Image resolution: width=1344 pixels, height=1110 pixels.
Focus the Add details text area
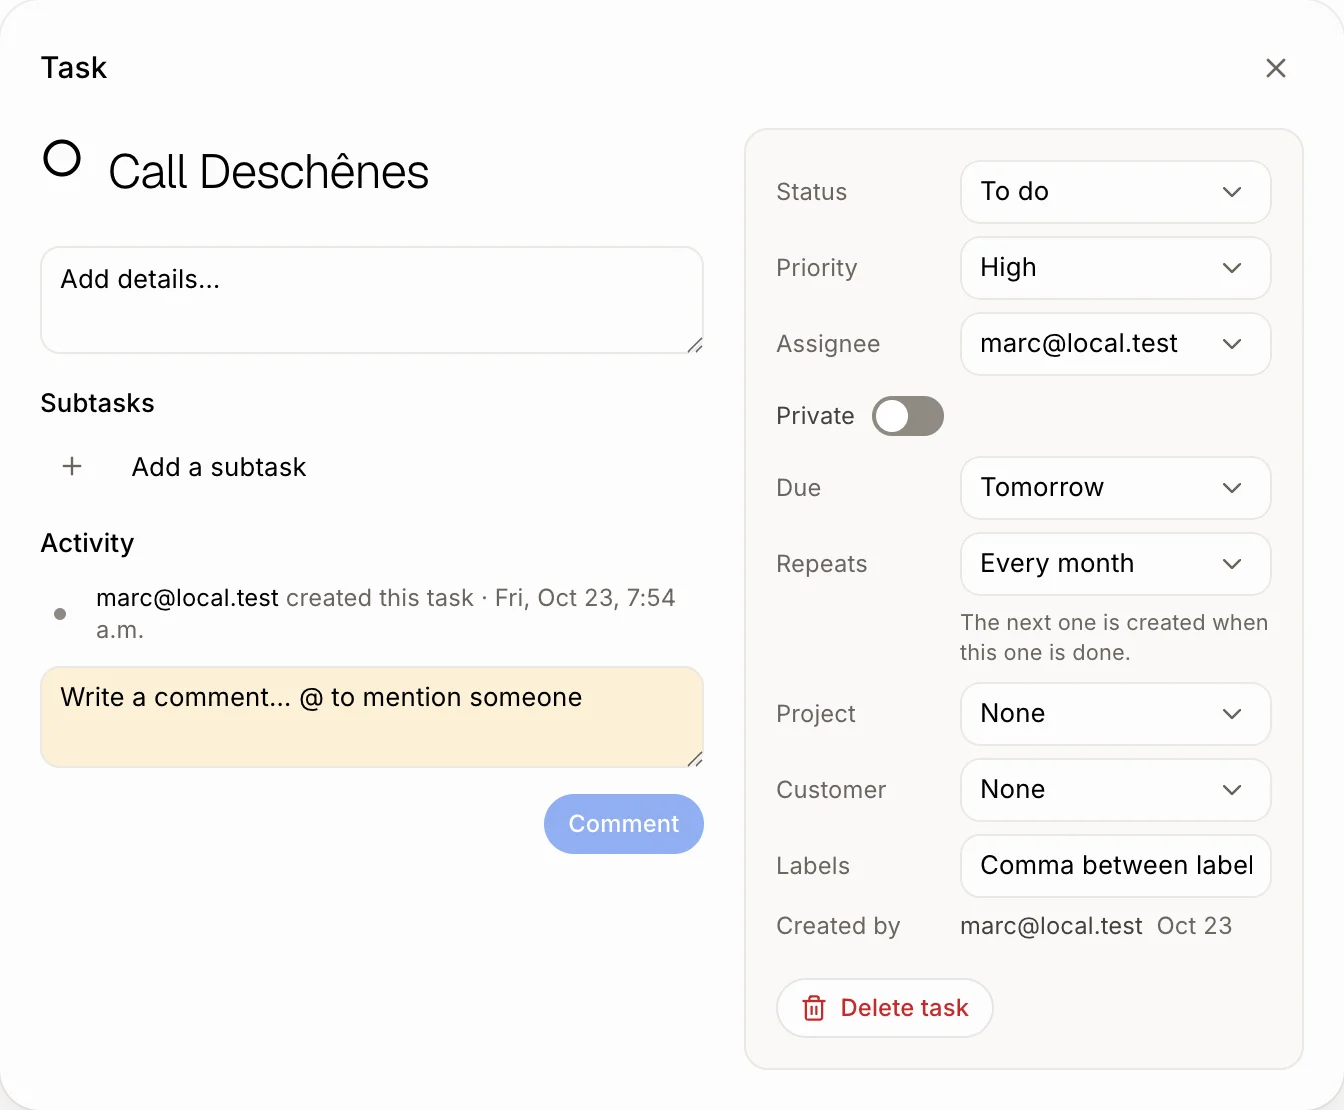[372, 300]
